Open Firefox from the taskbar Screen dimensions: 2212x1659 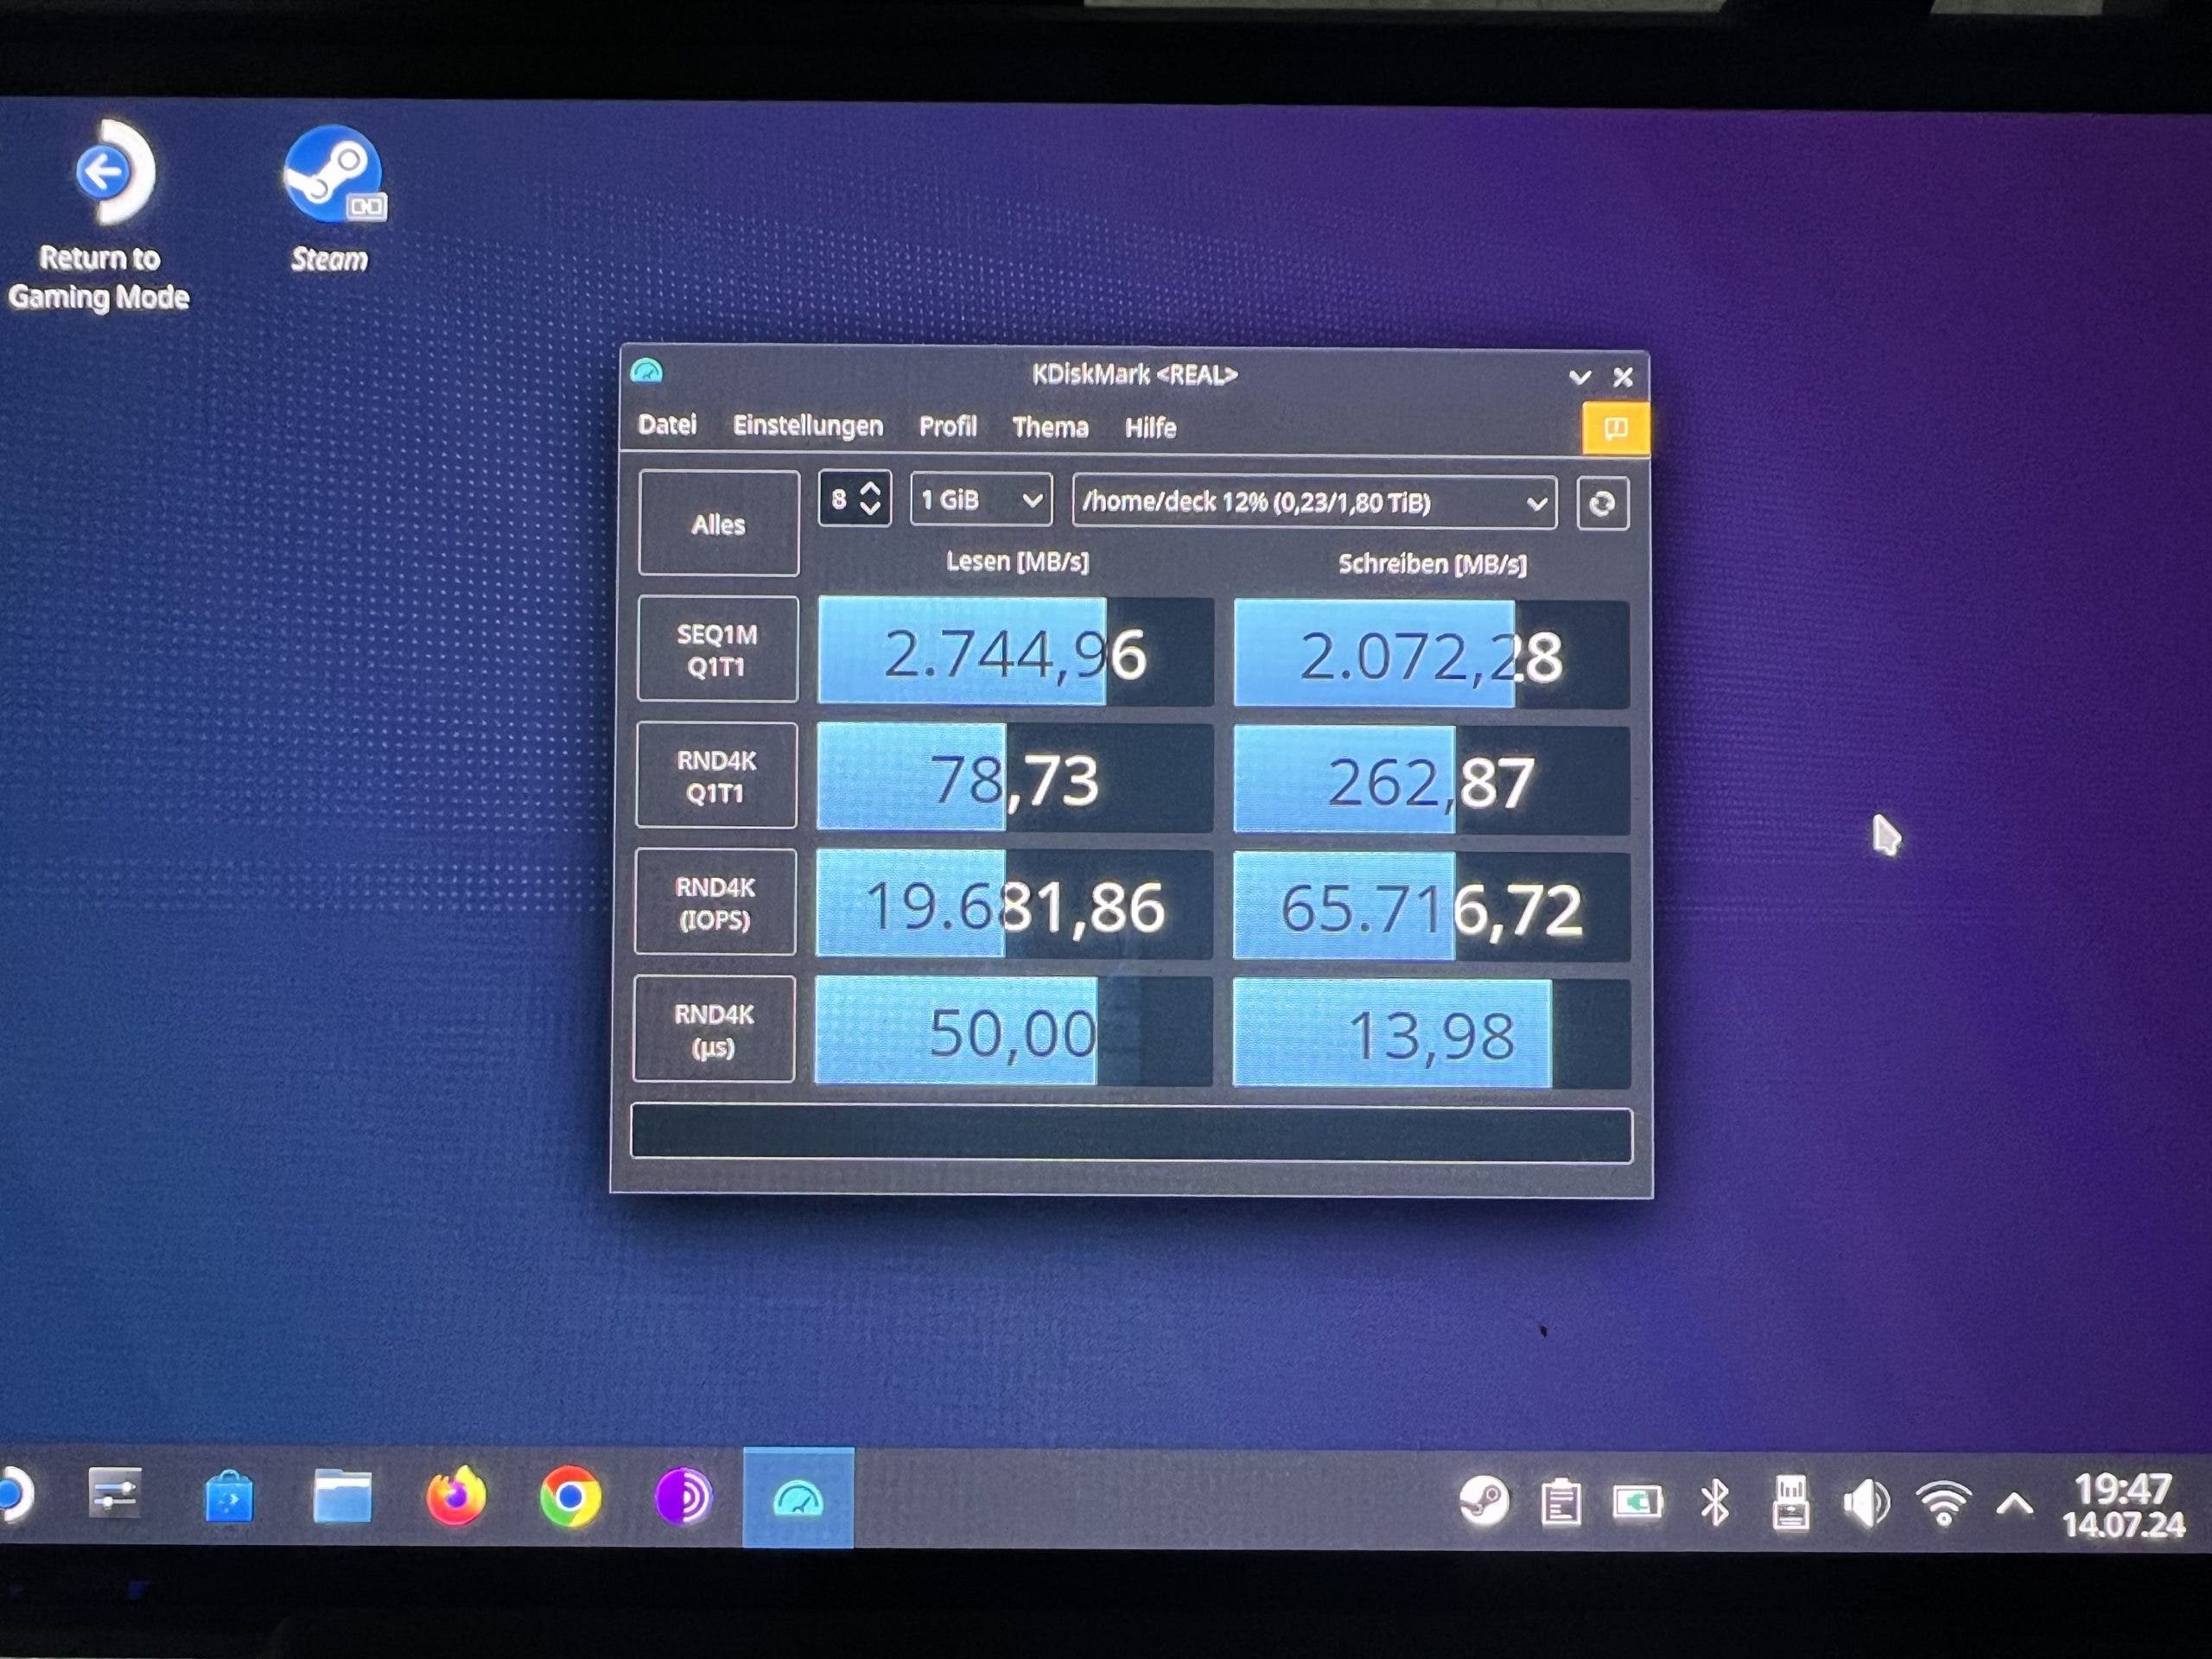(x=456, y=1497)
